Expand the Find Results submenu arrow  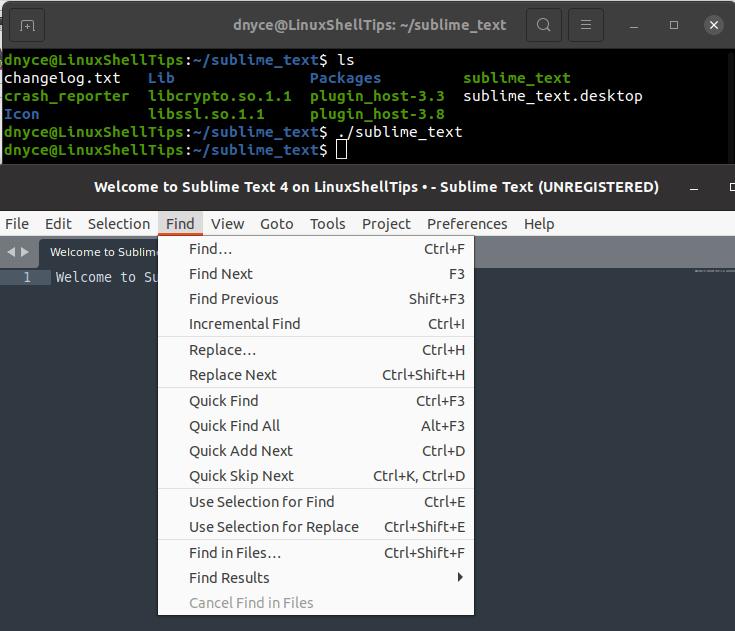[x=460, y=577]
